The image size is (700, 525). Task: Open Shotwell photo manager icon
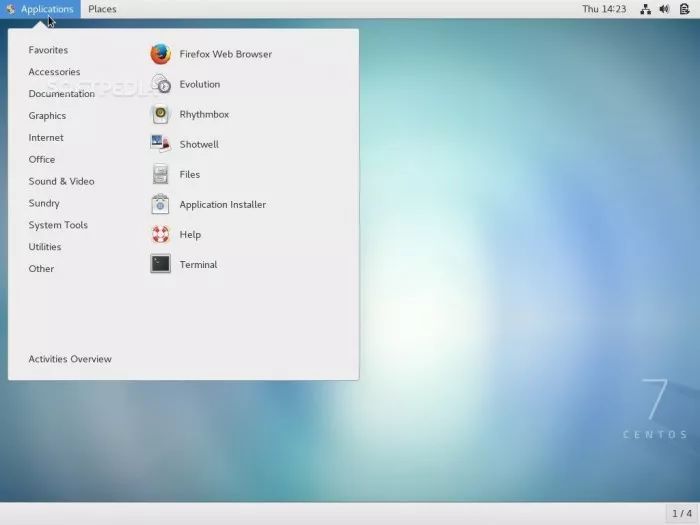(x=160, y=144)
